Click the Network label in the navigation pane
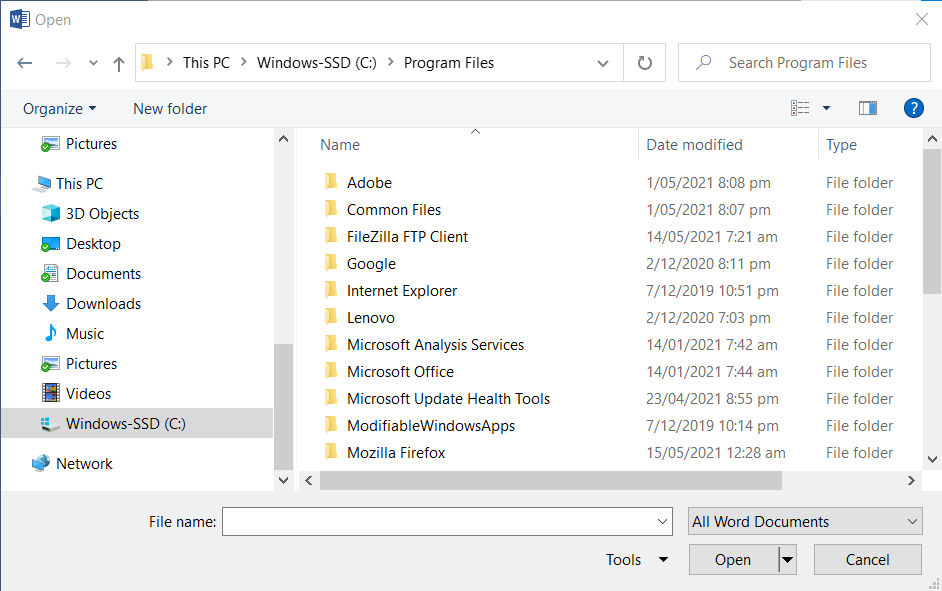This screenshot has width=942, height=591. tap(84, 464)
